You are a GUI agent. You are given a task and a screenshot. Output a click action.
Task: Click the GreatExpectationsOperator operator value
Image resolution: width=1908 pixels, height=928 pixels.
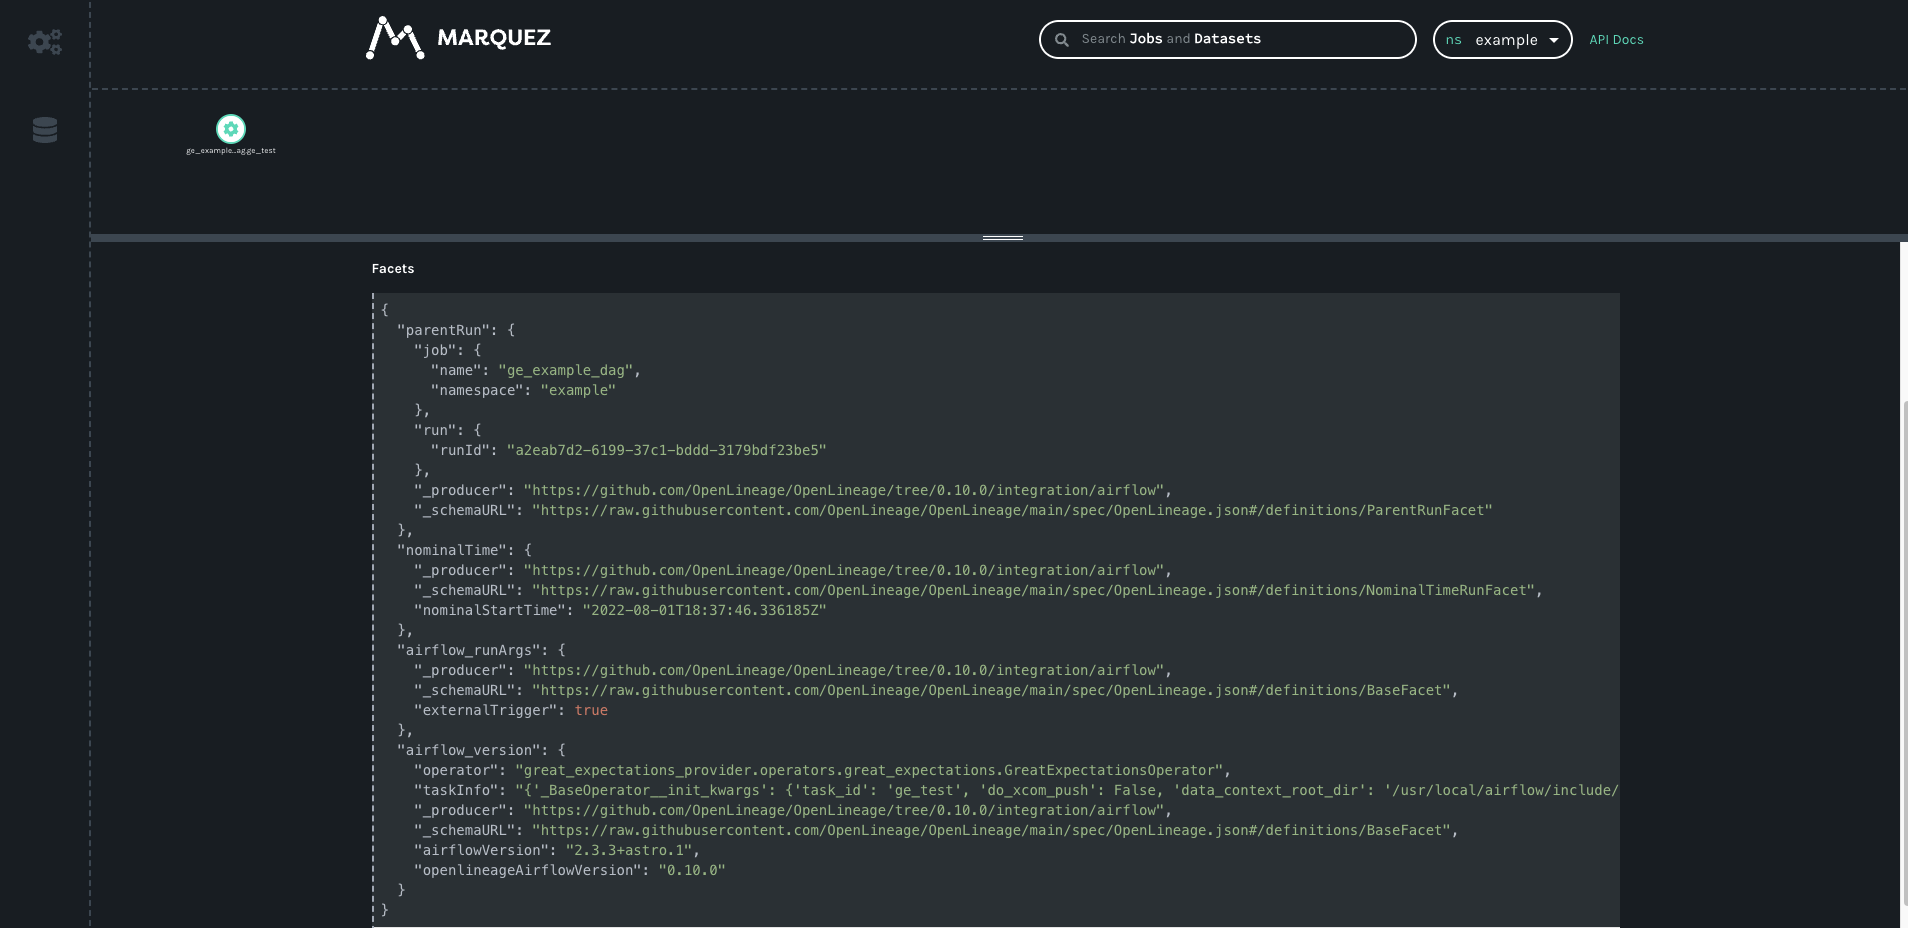point(868,770)
